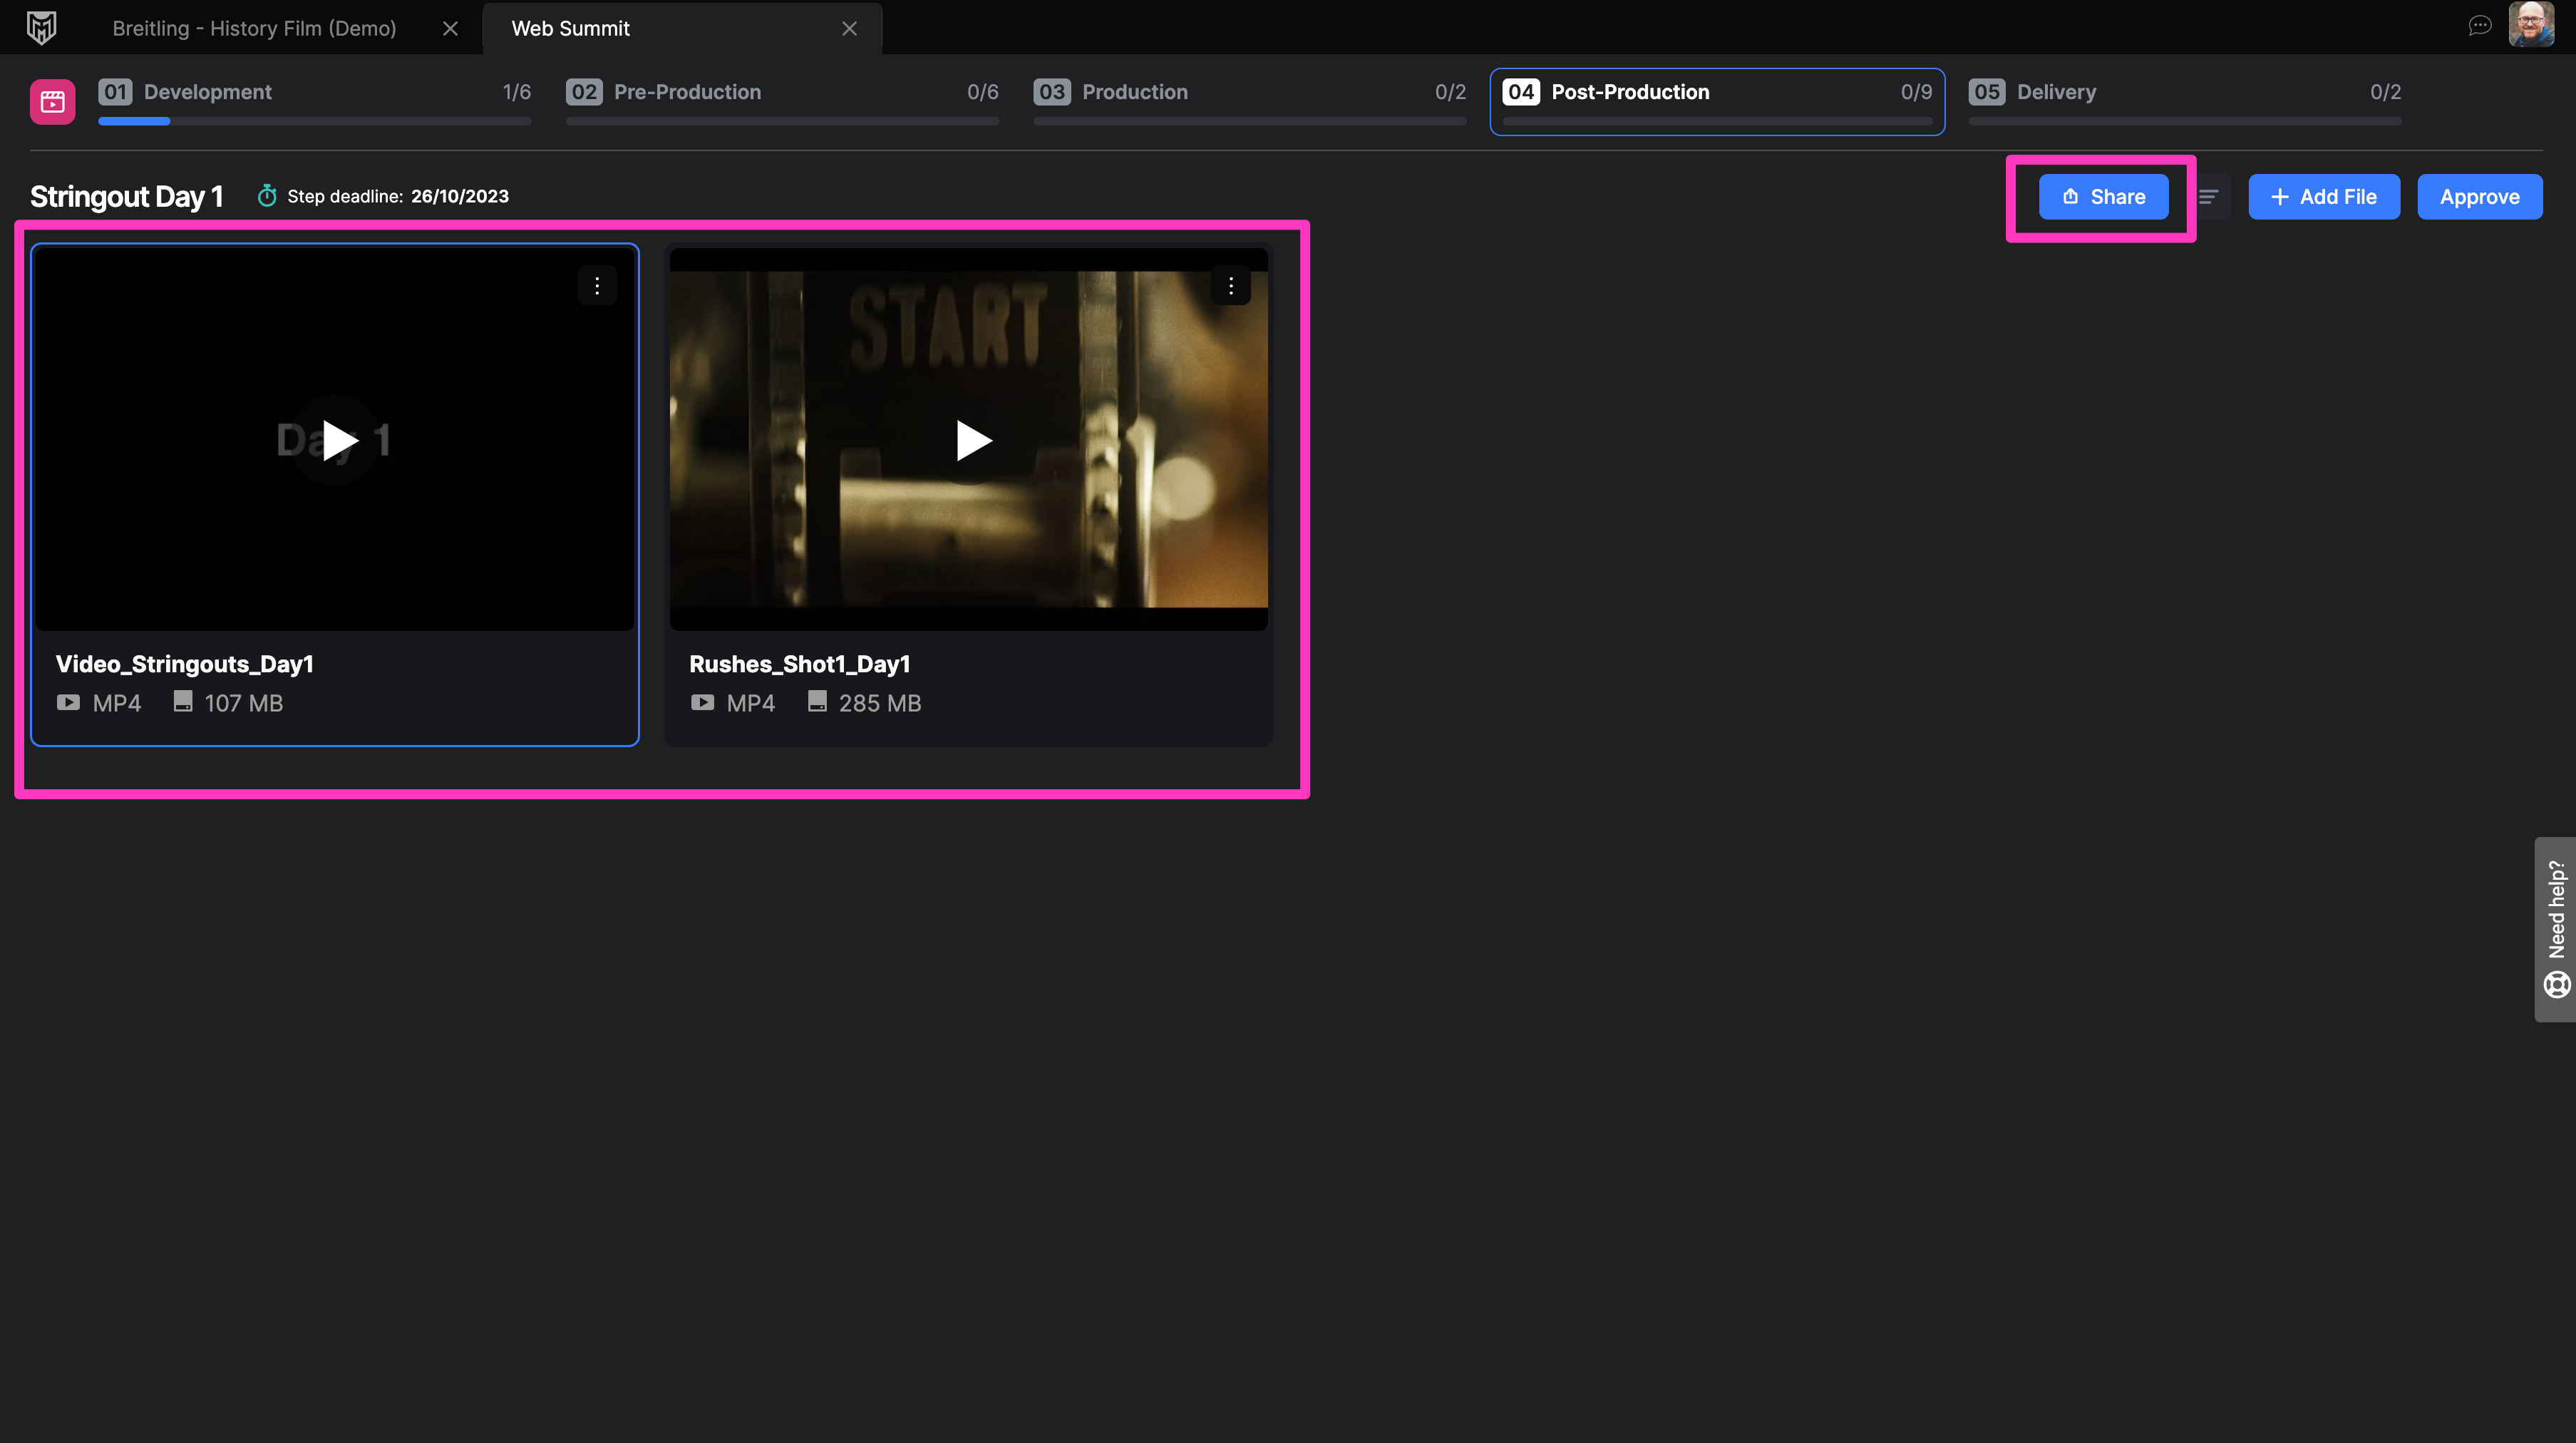Open options menu for Video_Stringouts_Day1
Viewport: 2576px width, 1443px height.
597,286
